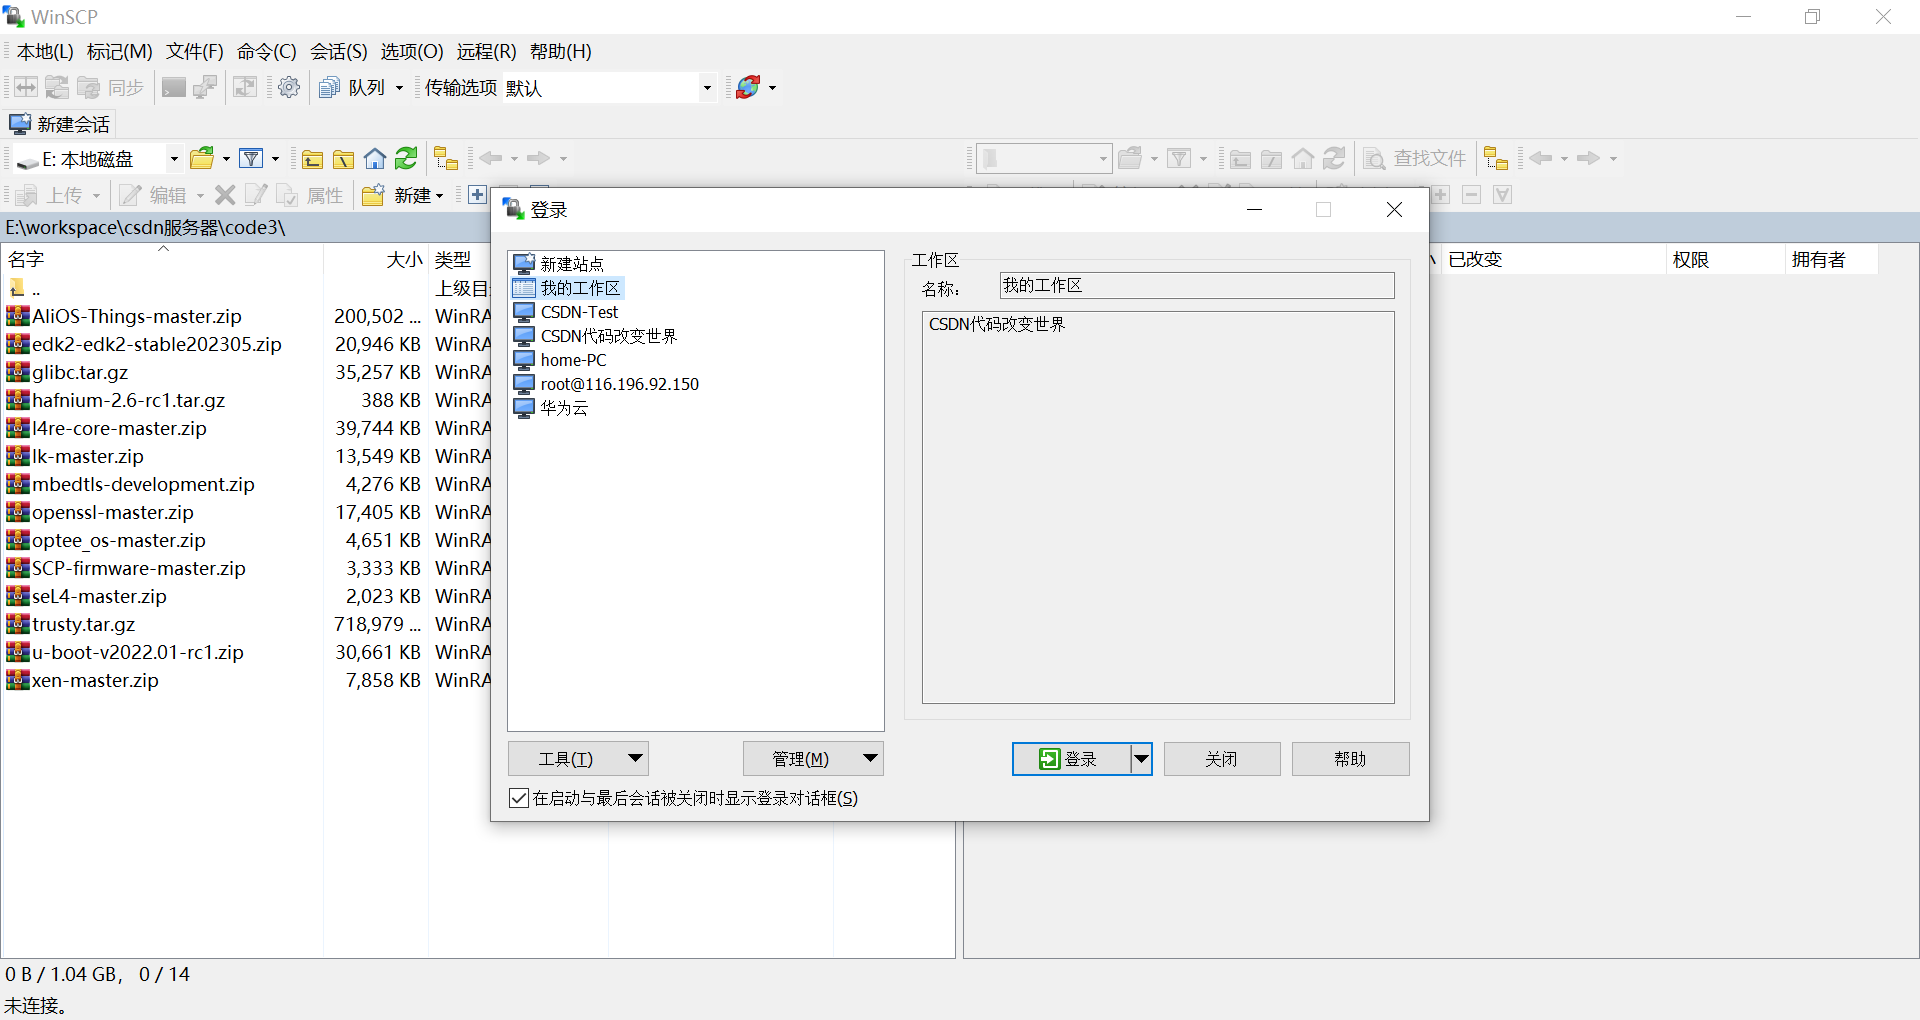1920x1020 pixels.
Task: Click the open terminal console icon
Action: 174,88
